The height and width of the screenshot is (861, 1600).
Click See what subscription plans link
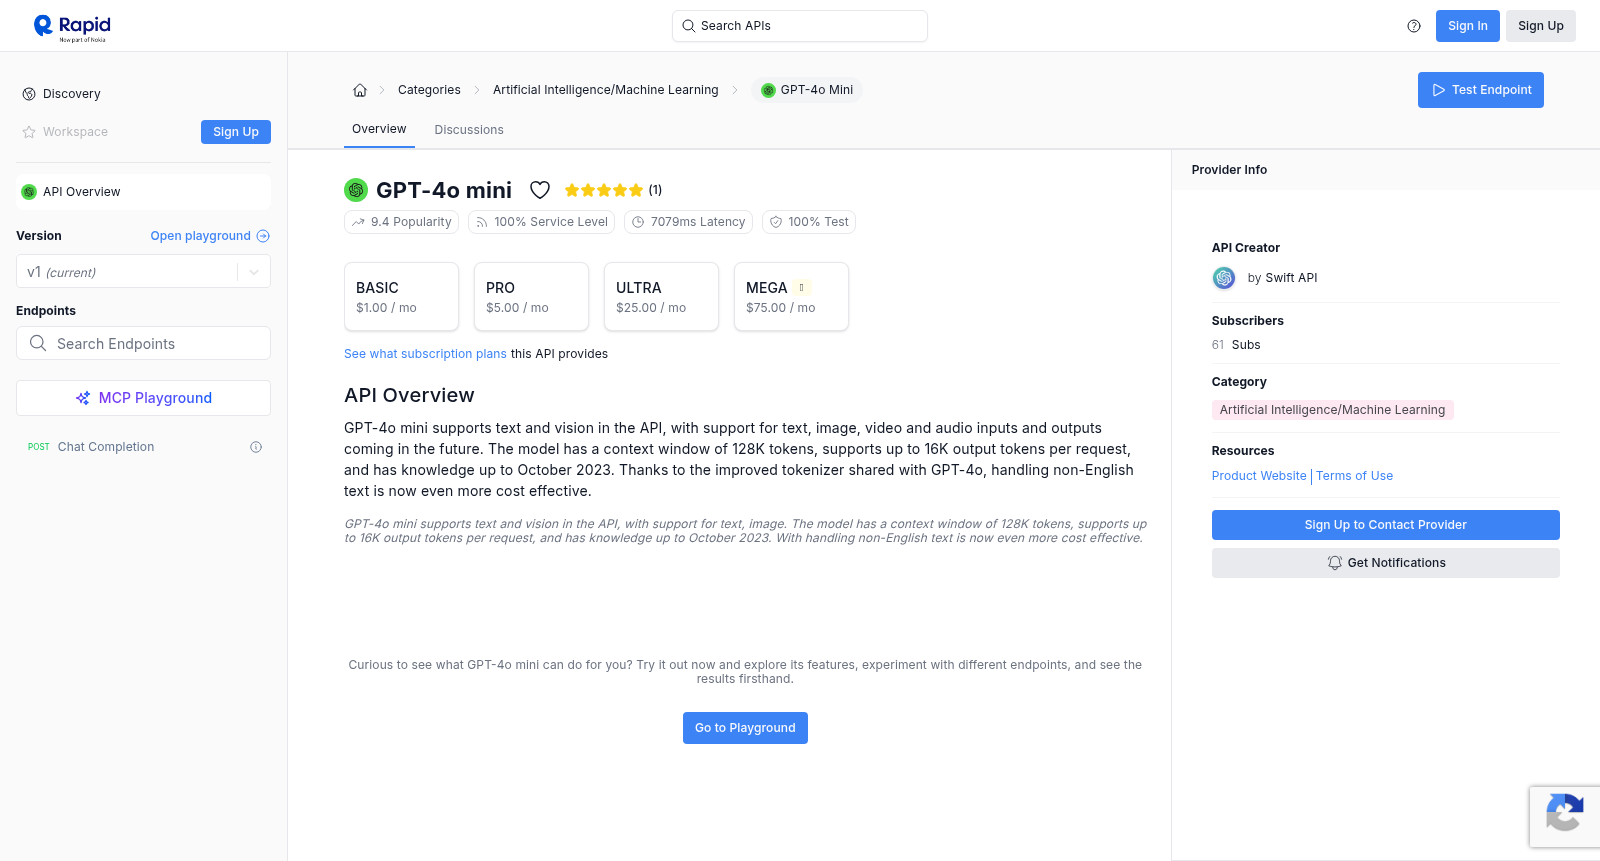click(425, 354)
